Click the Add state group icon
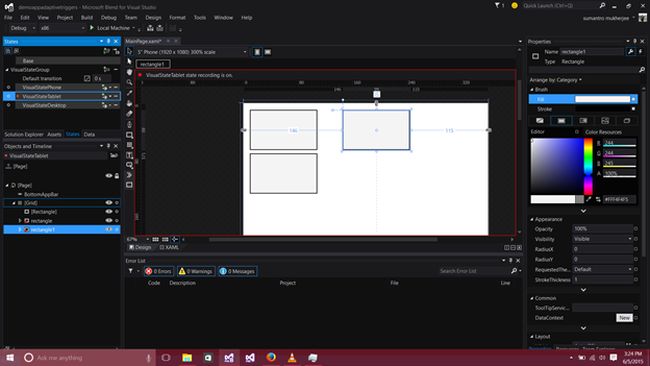 [x=107, y=51]
